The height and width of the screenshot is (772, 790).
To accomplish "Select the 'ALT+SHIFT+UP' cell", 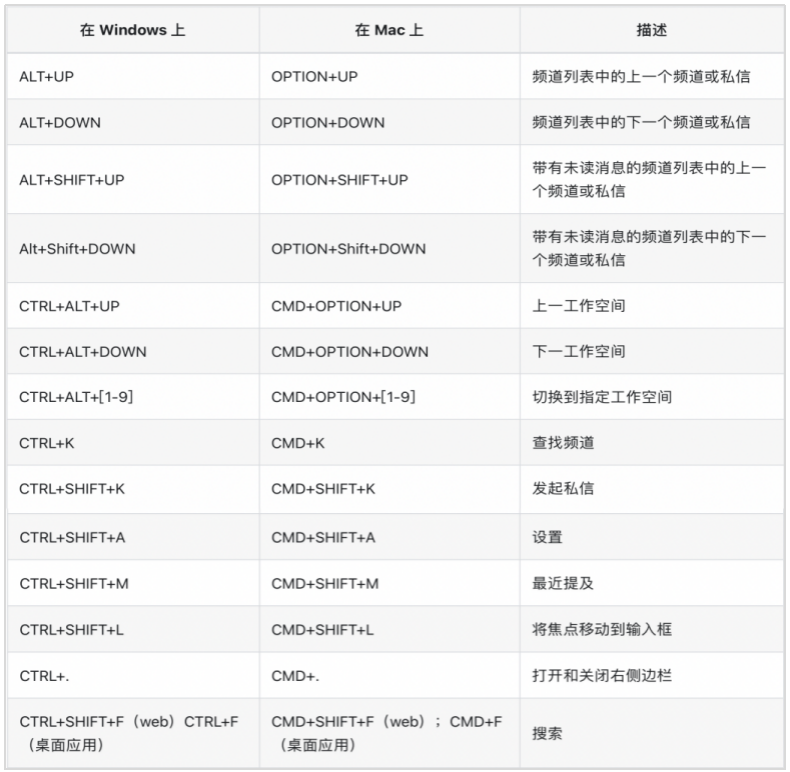I will pos(133,179).
